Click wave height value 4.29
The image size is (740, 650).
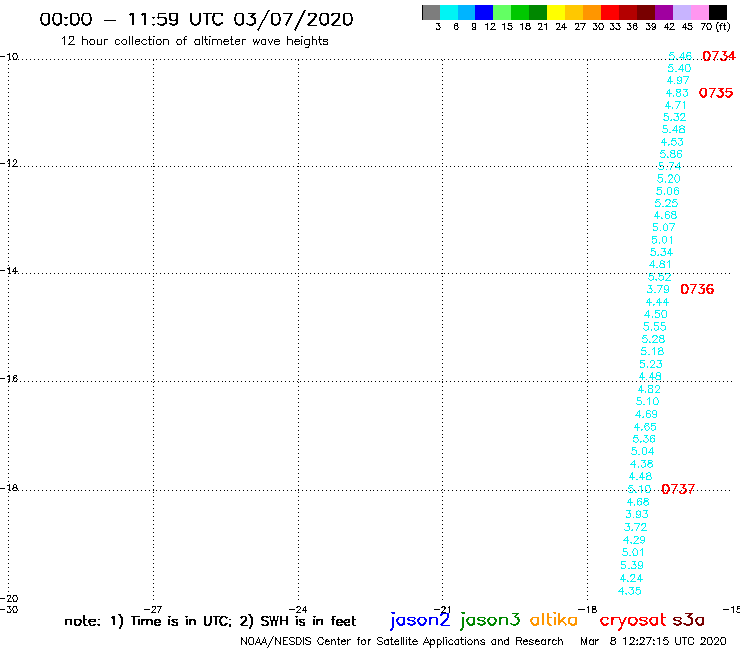click(x=634, y=540)
